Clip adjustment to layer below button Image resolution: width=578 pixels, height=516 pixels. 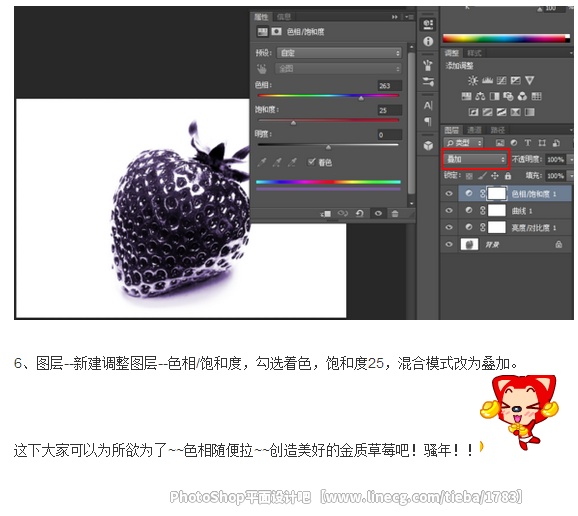(326, 213)
